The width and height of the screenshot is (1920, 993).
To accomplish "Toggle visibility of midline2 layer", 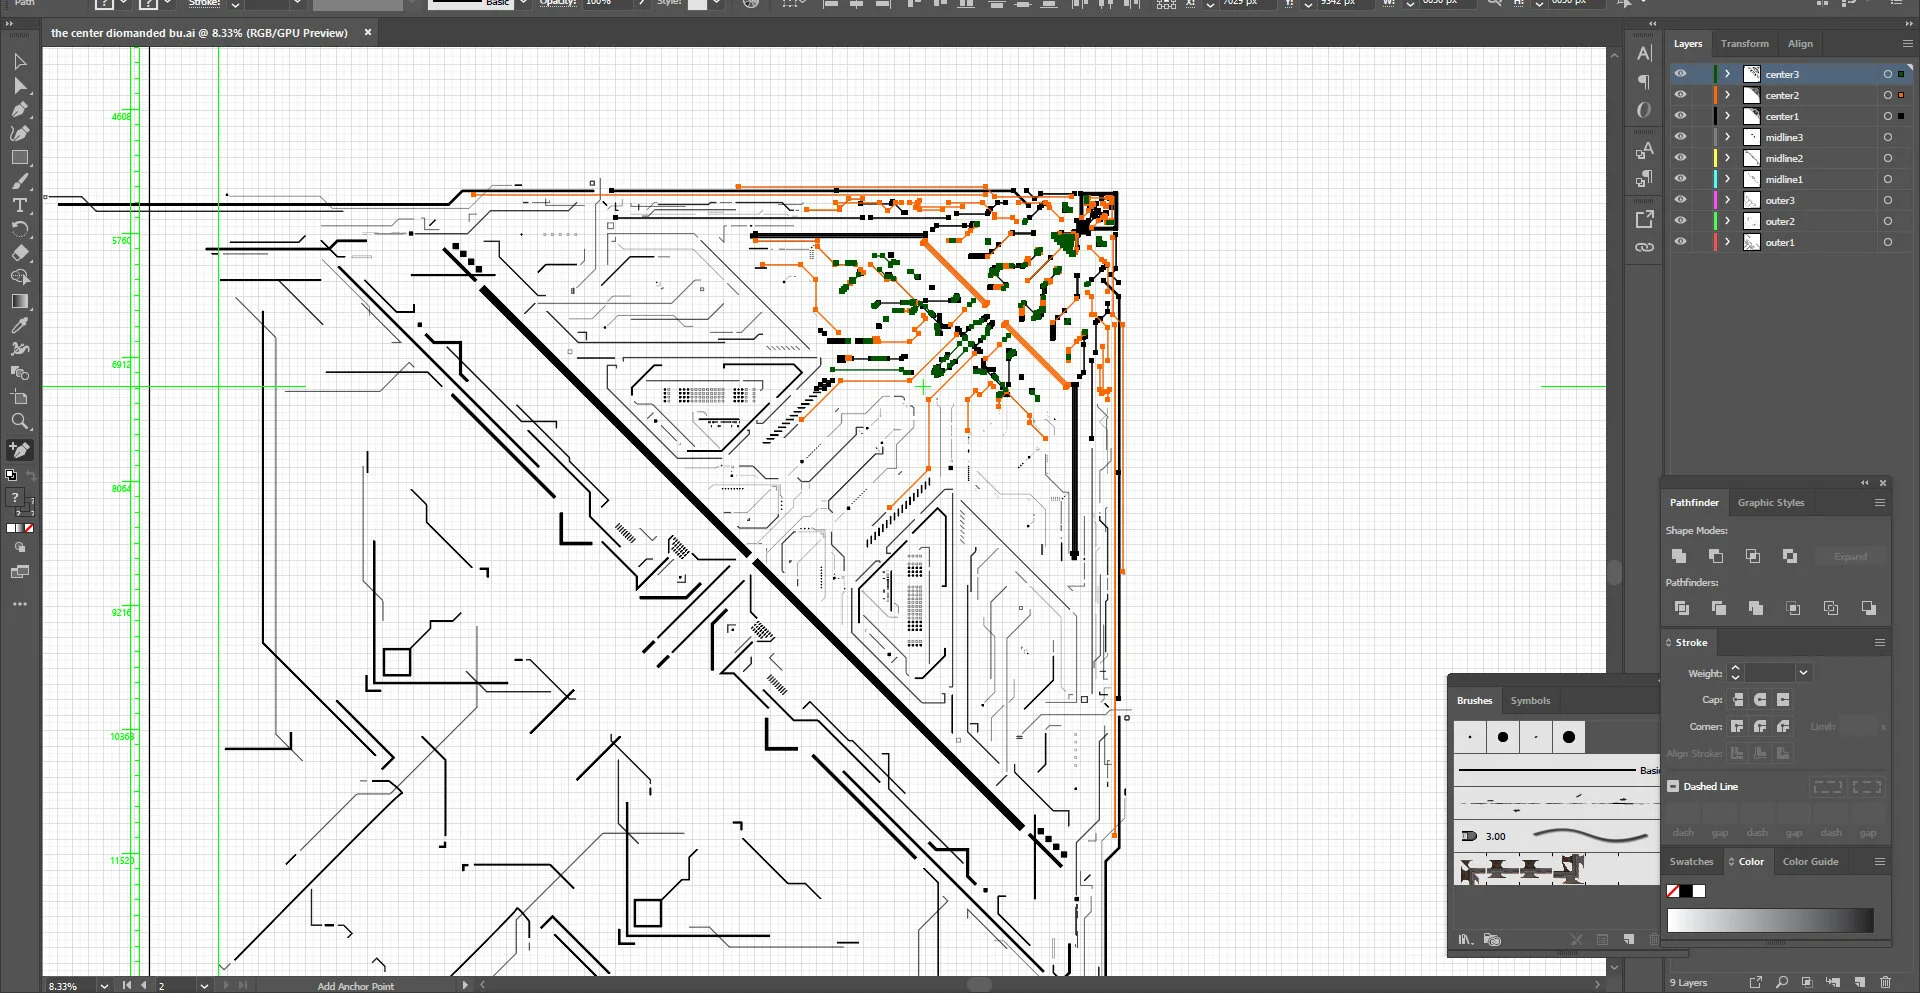I will coord(1680,158).
